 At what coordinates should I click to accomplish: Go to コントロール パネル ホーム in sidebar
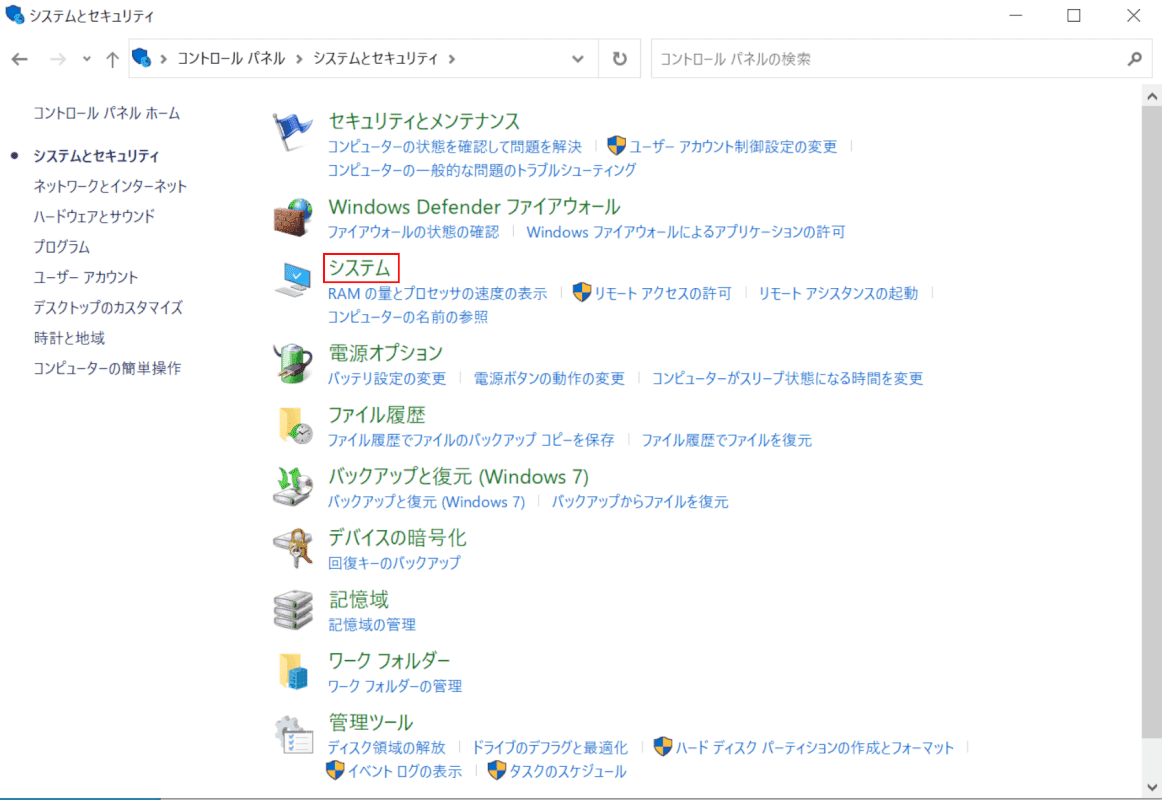(107, 113)
